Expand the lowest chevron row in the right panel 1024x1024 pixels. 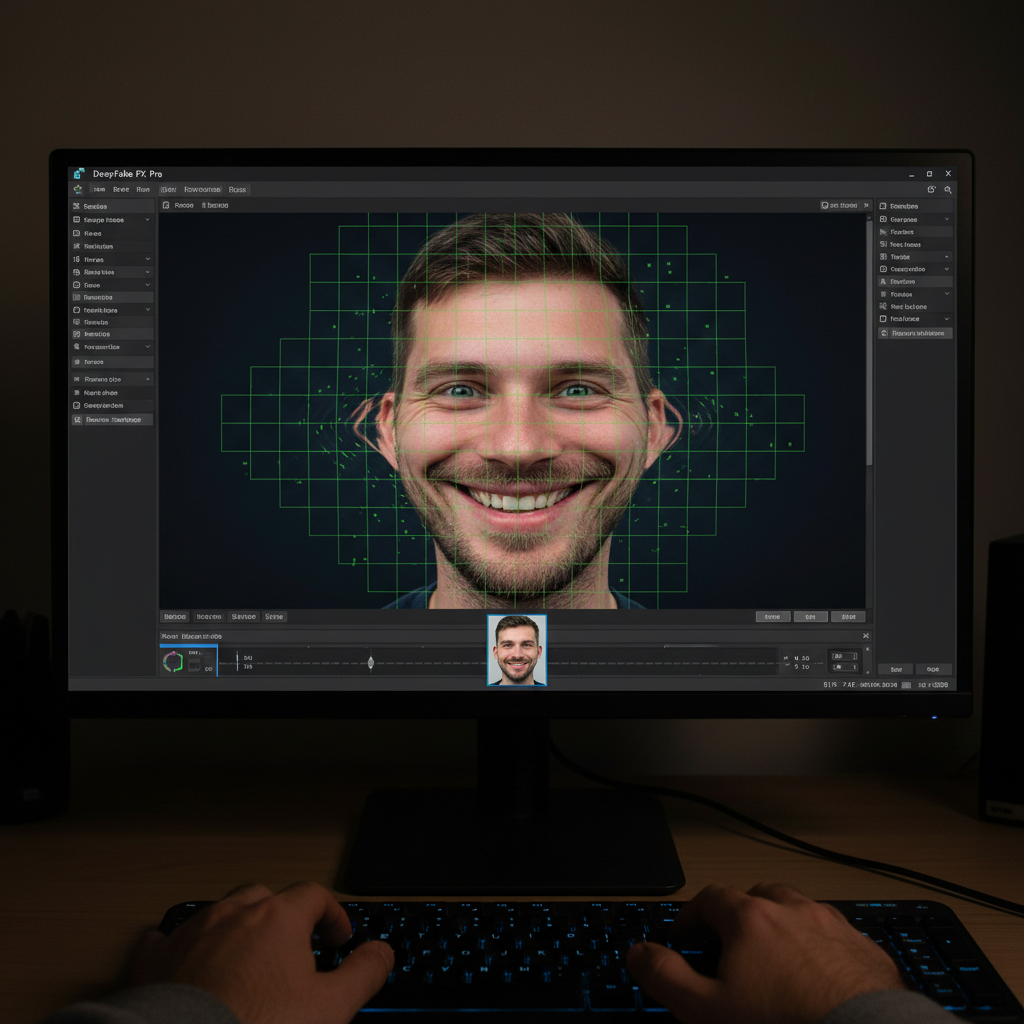click(947, 319)
